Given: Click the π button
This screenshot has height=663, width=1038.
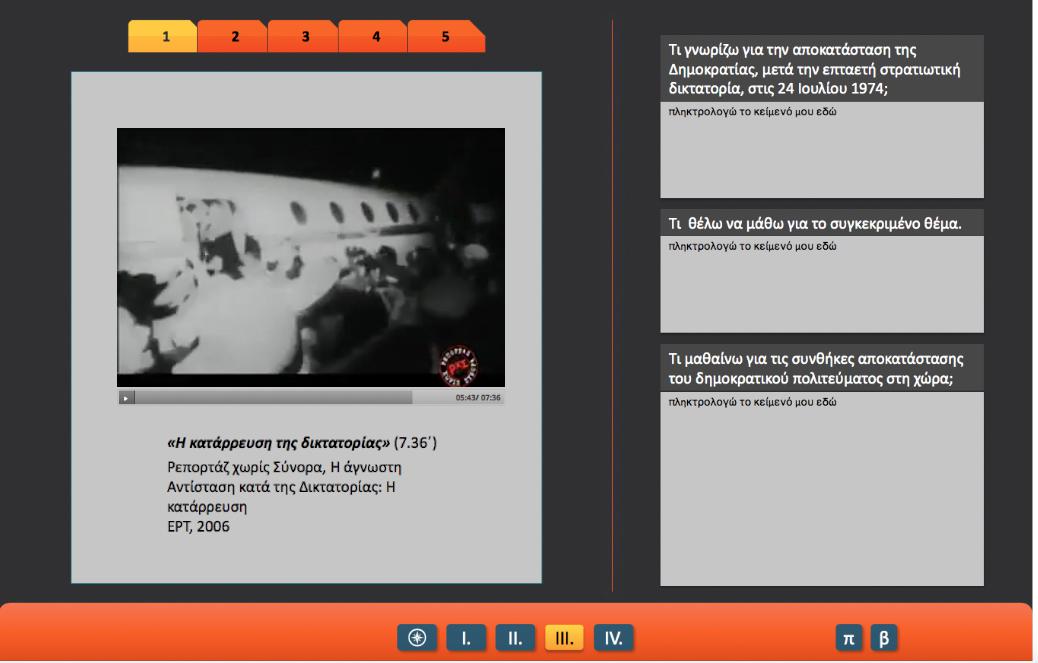Looking at the screenshot, I should tap(849, 639).
